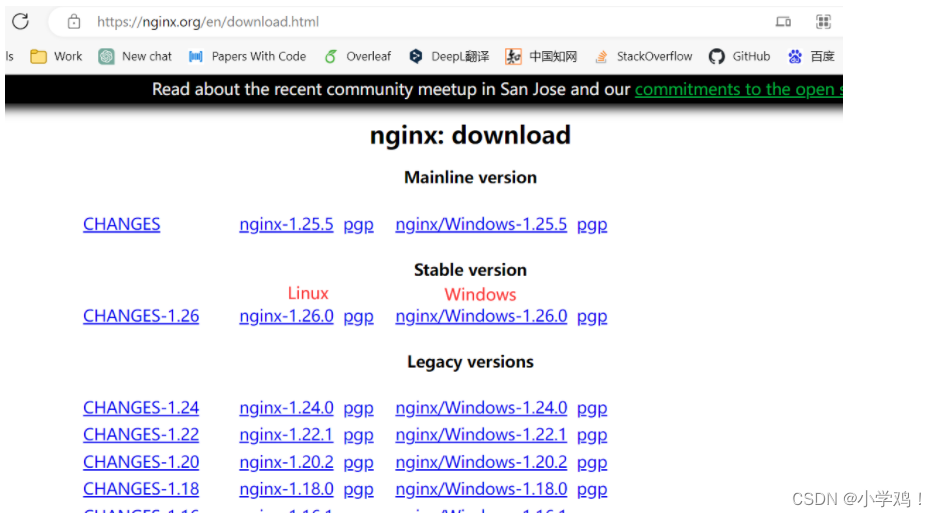View site info via the lock icon

coord(74,22)
